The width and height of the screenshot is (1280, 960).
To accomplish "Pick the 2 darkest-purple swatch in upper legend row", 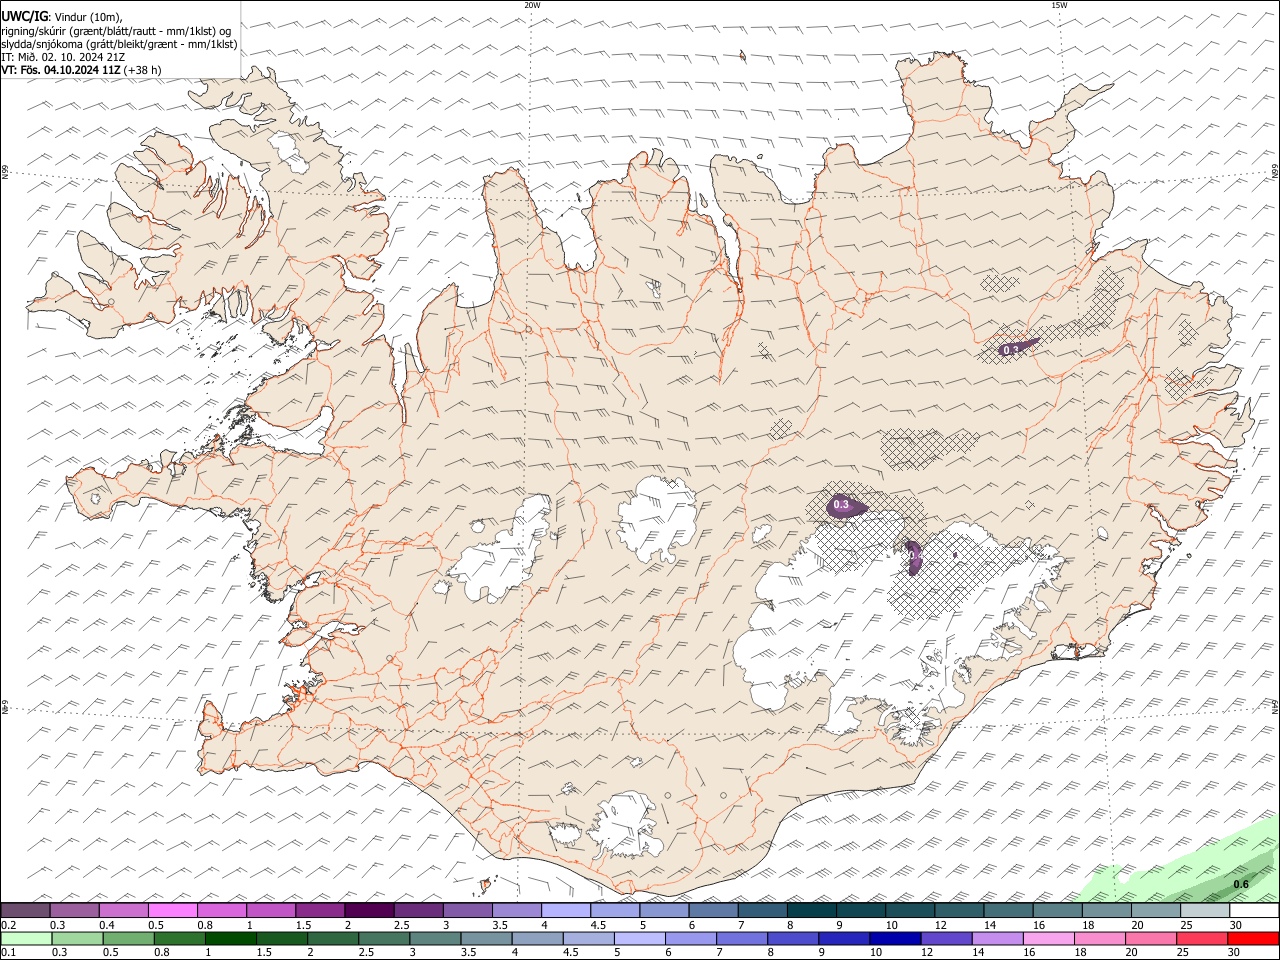I will pos(369,910).
